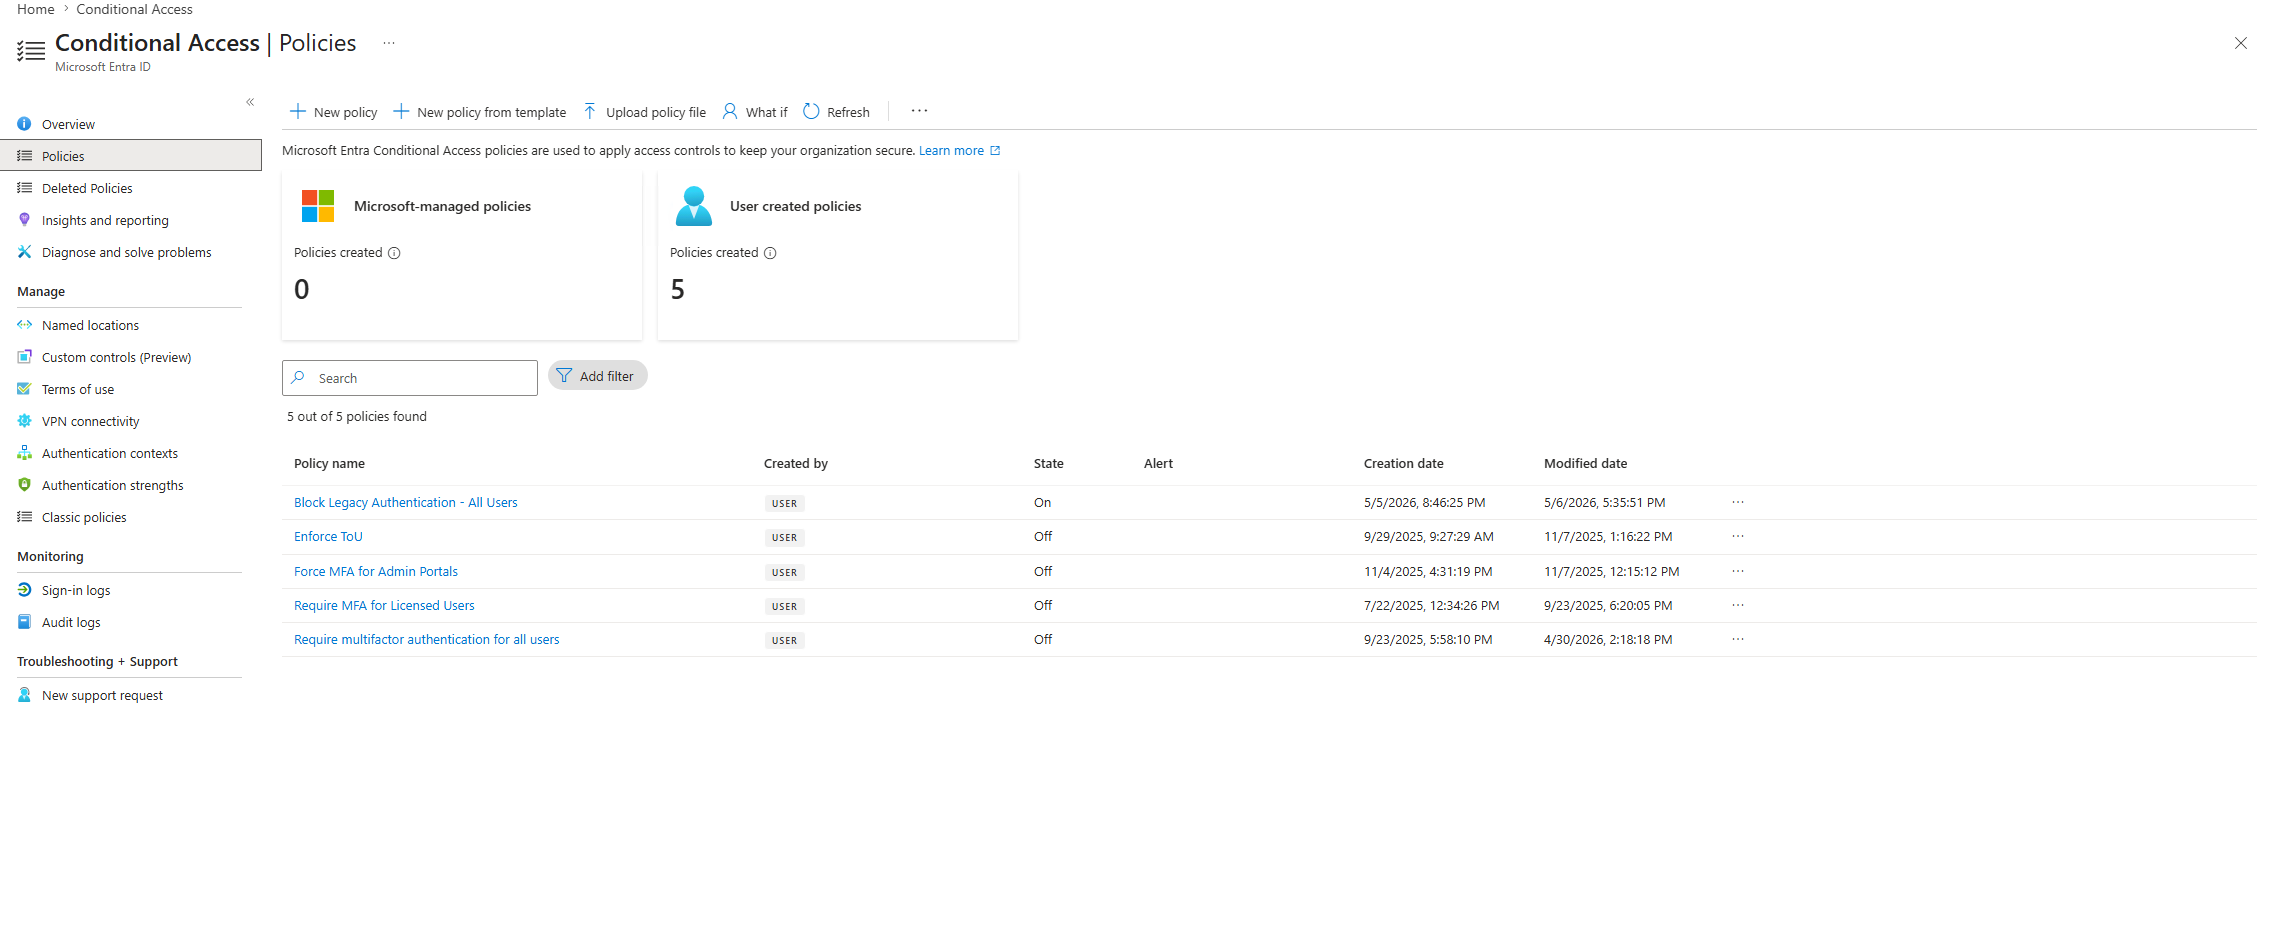Sort by Creation date column header
This screenshot has width=2269, height=938.
point(1404,464)
